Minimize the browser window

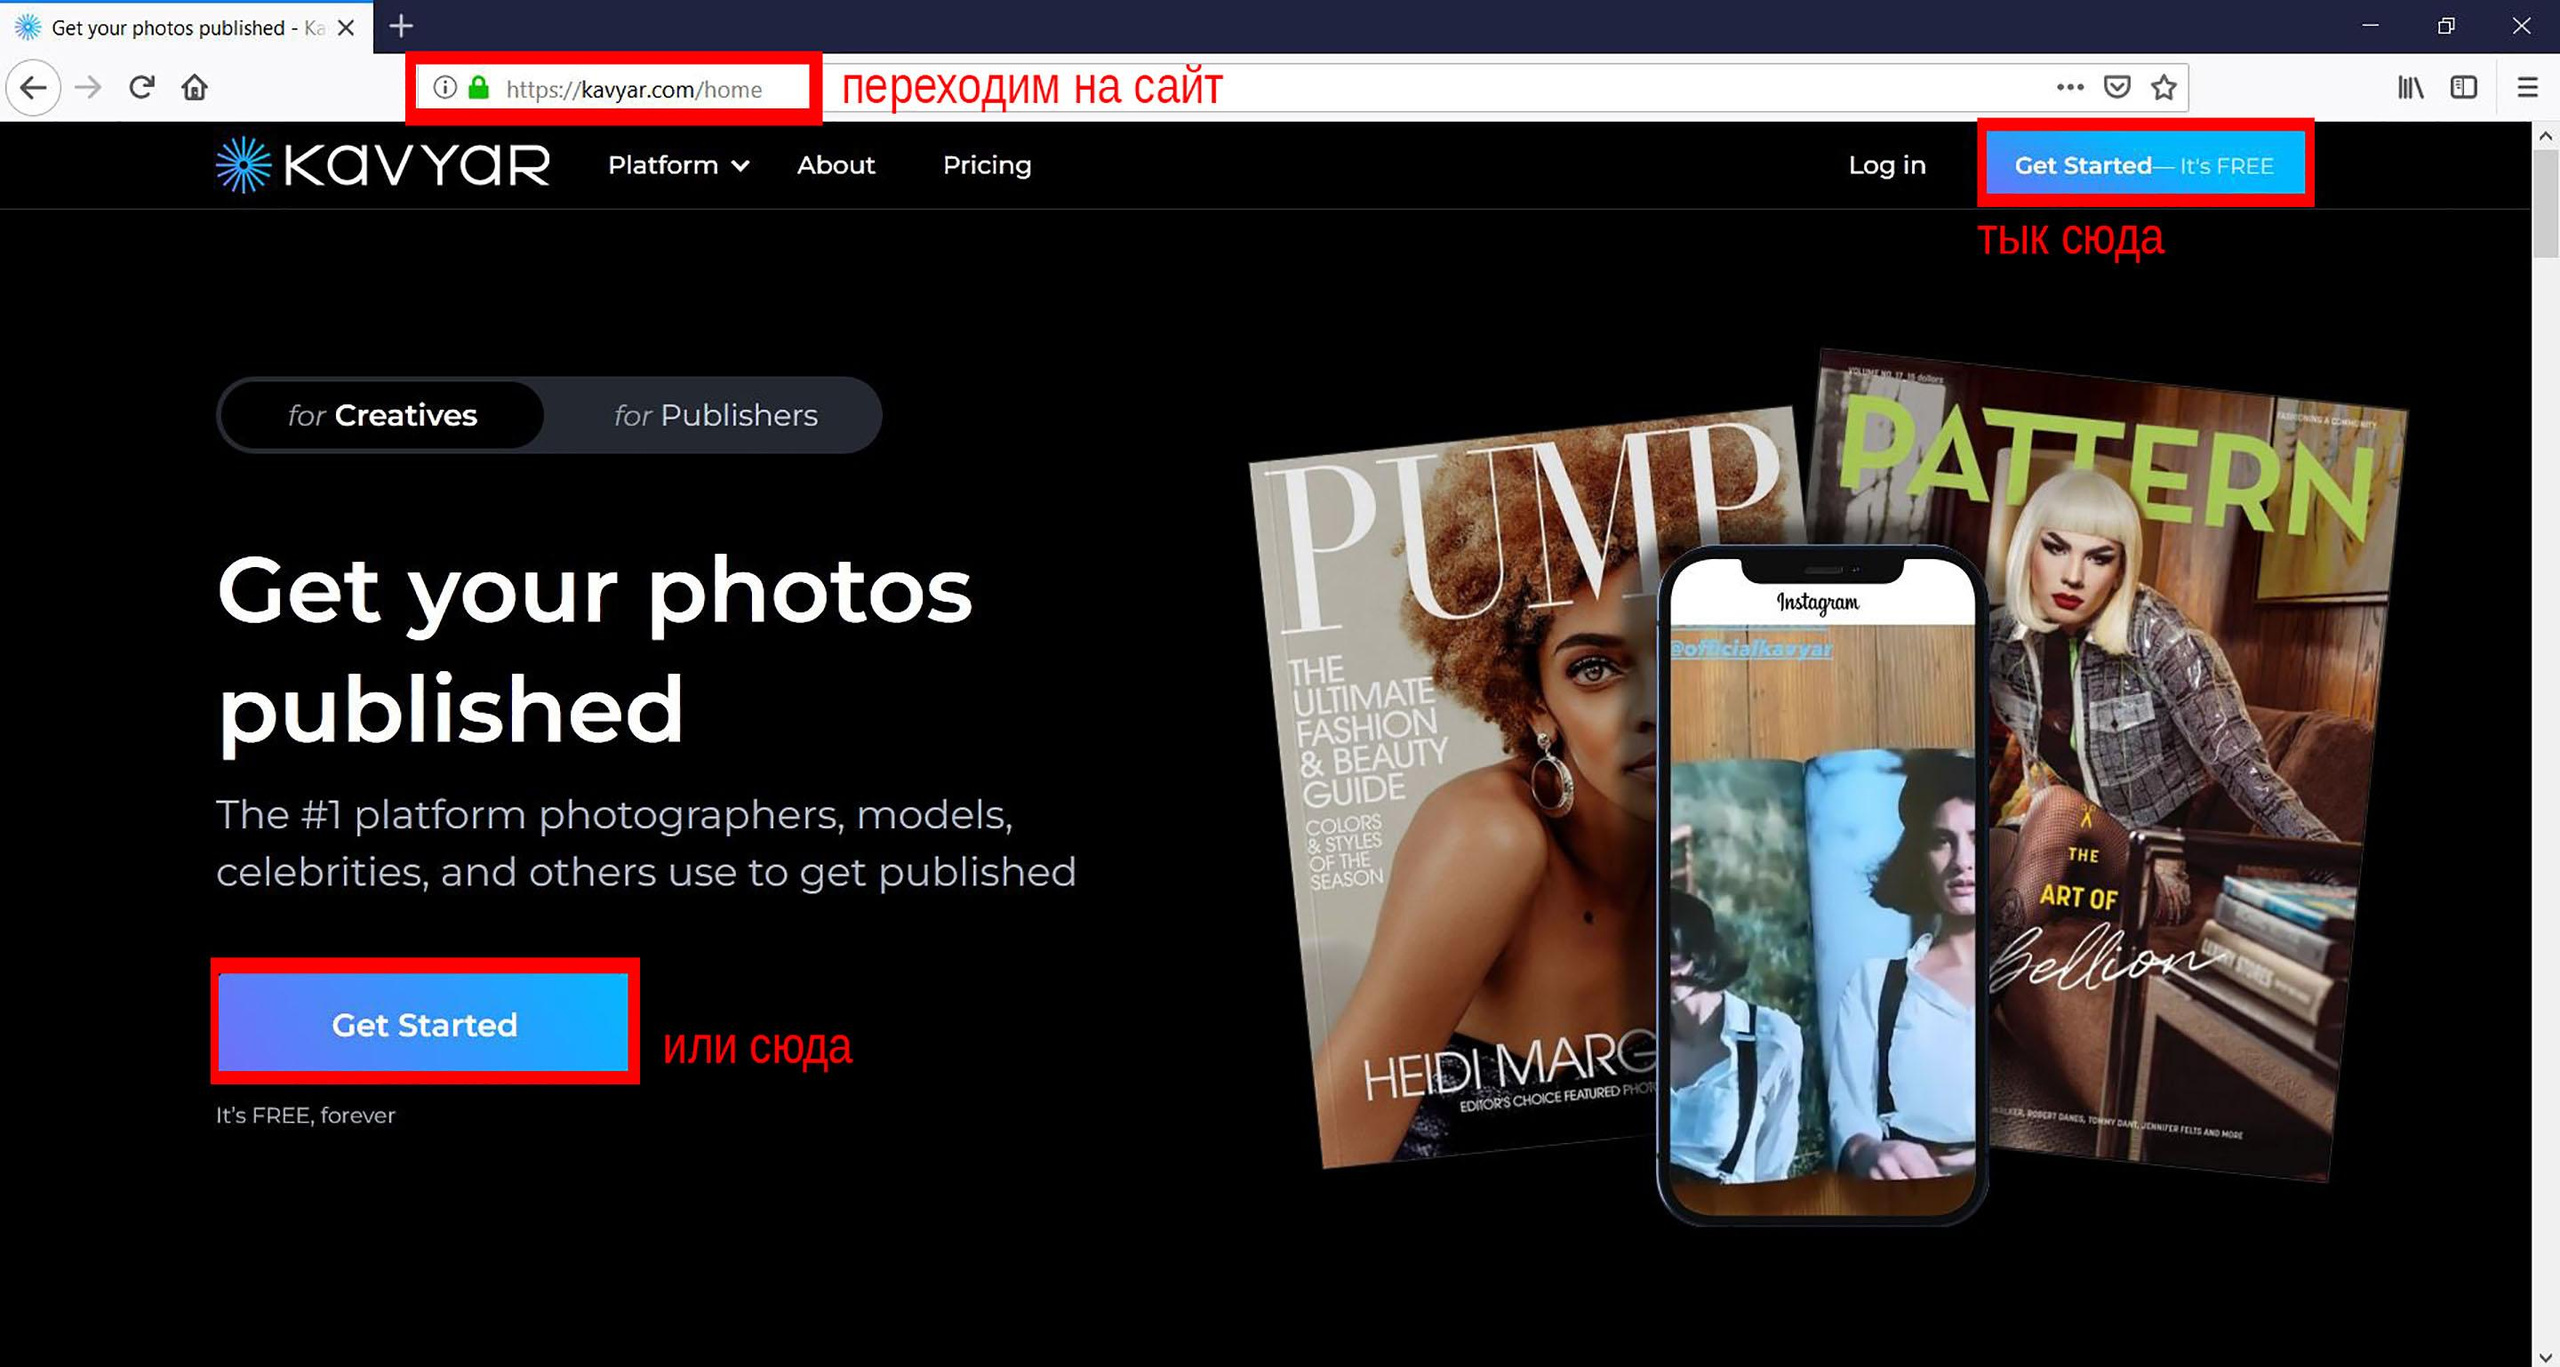tap(2370, 26)
